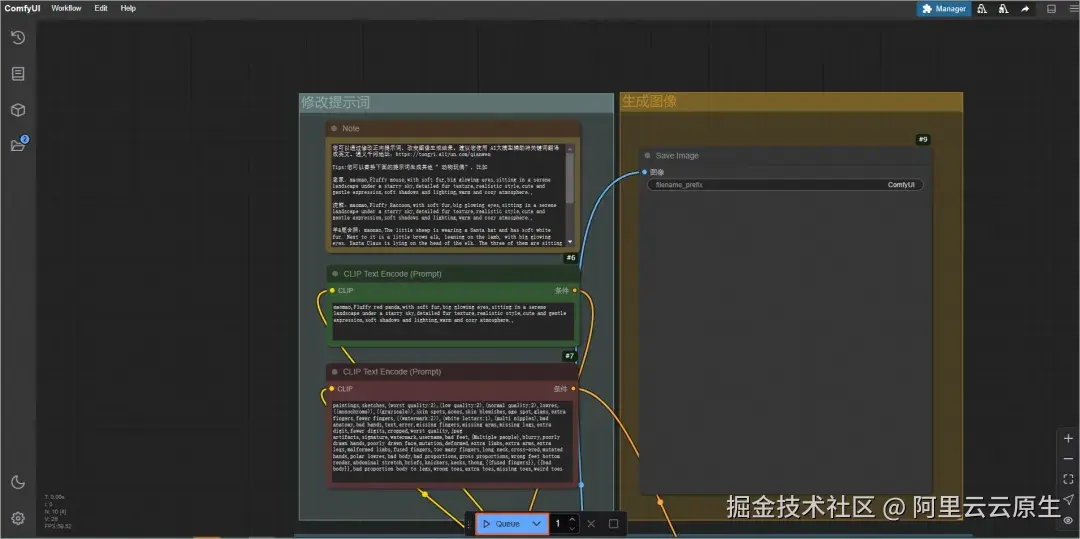
Task: Clear pending tasks with the square icon
Action: [613, 524]
